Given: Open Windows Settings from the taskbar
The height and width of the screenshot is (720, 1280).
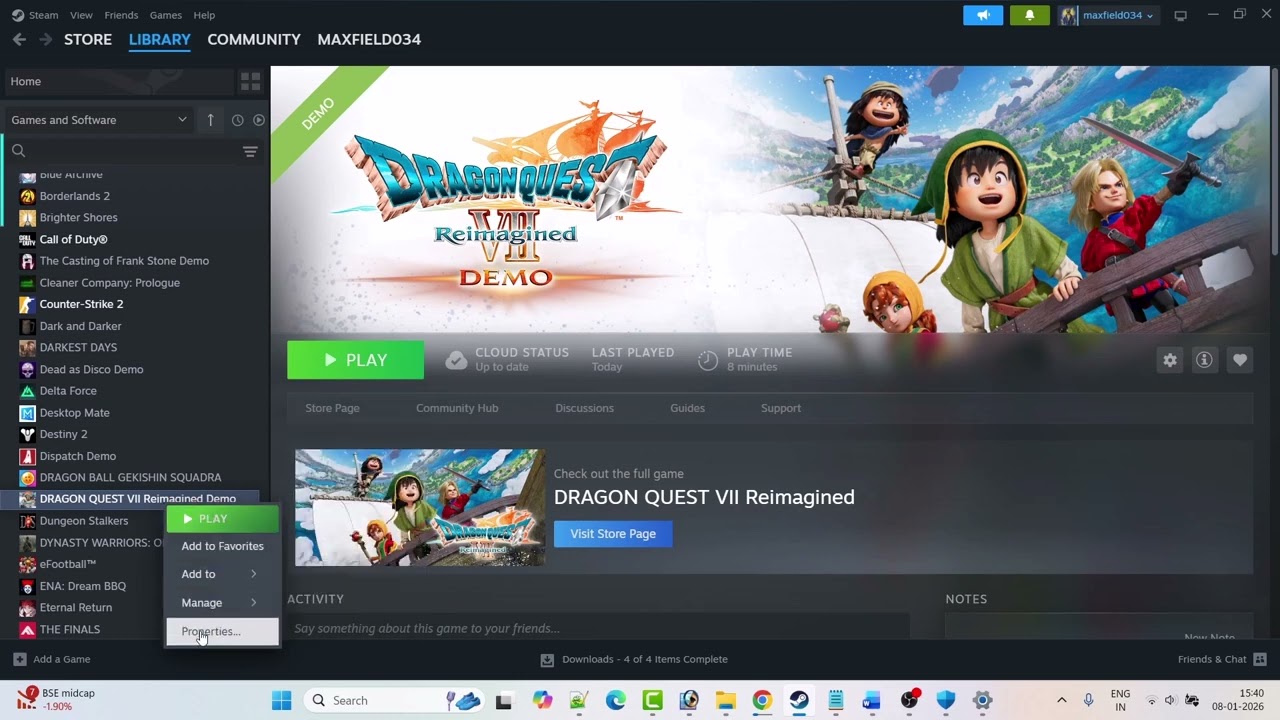Looking at the screenshot, I should click(x=983, y=700).
